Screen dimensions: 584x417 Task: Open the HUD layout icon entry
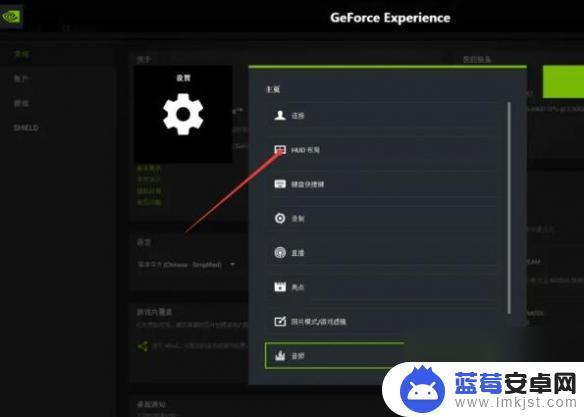280,150
